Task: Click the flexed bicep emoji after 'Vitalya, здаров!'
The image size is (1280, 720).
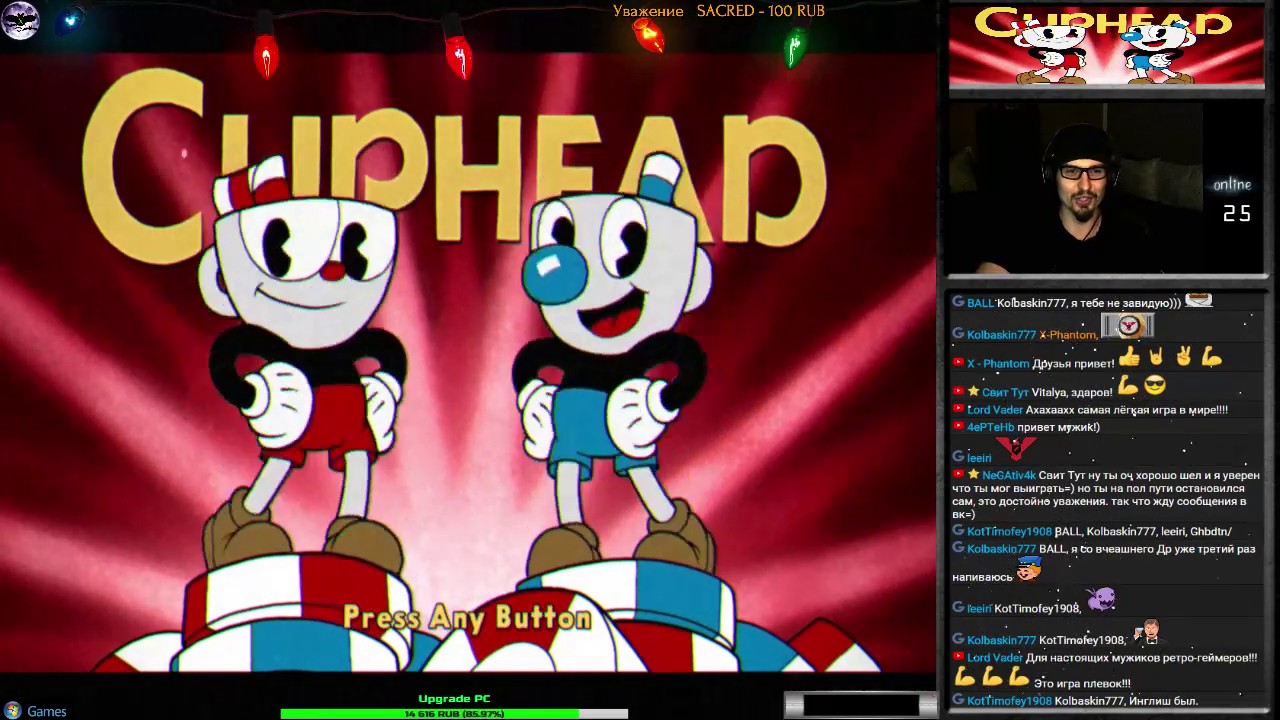Action: [1128, 385]
